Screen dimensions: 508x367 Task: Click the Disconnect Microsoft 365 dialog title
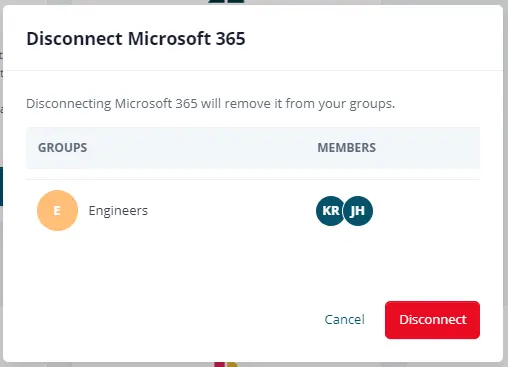pyautogui.click(x=136, y=38)
